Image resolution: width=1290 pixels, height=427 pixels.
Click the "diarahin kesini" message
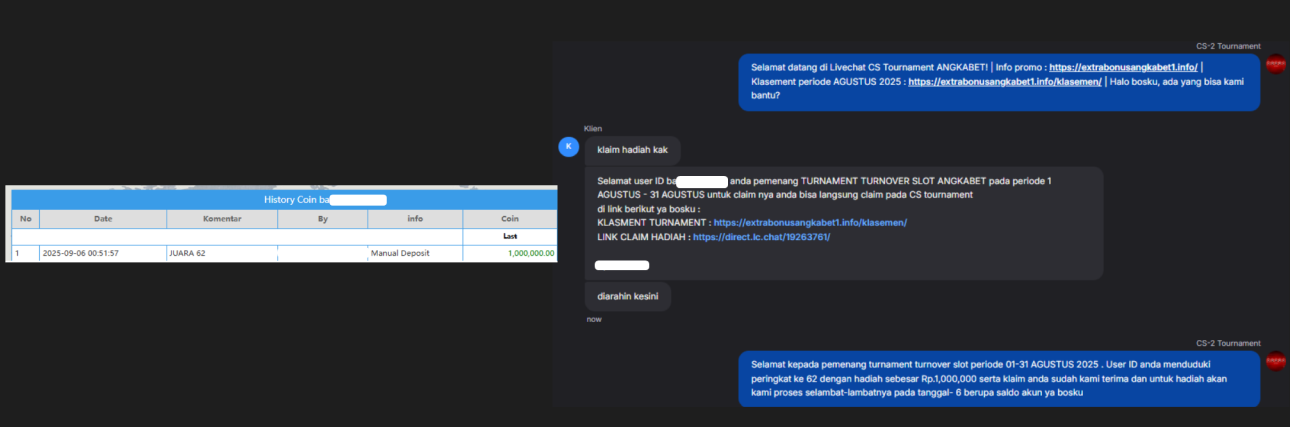628,296
